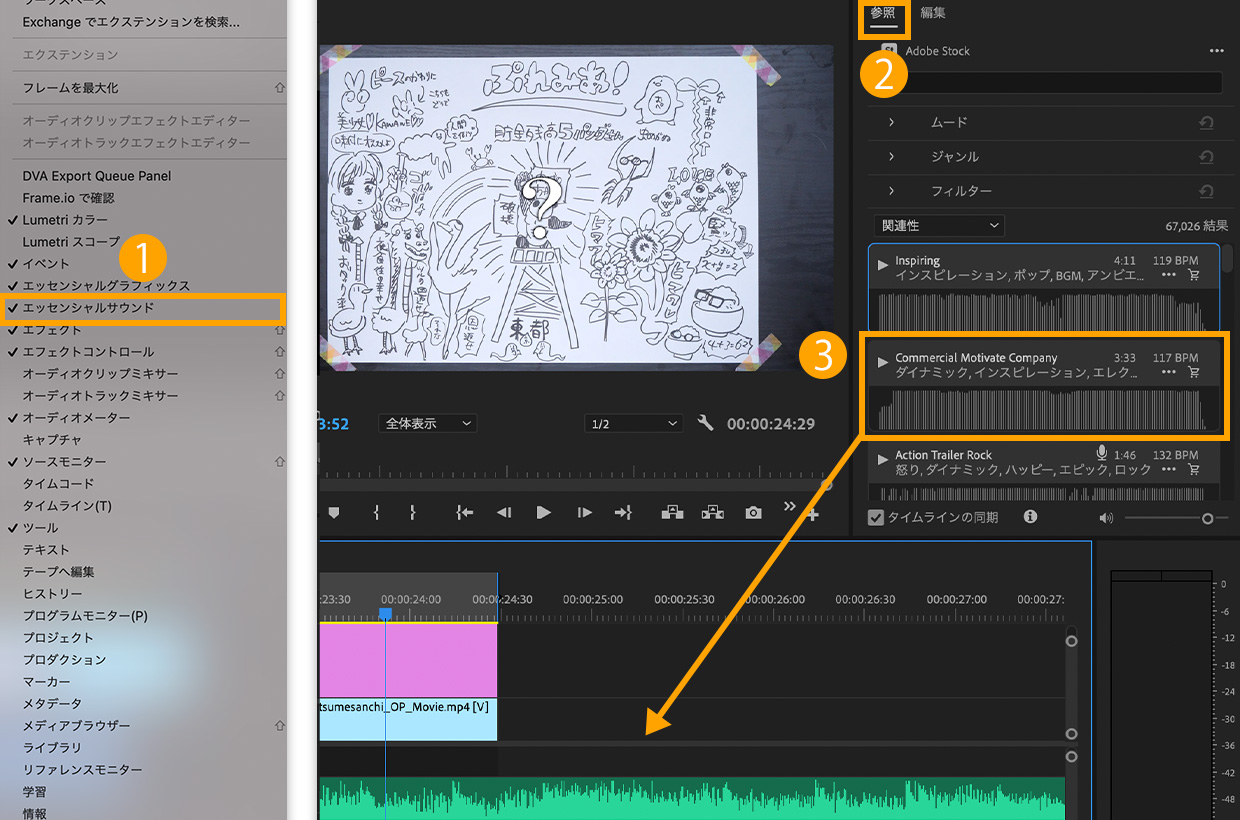Open 関連性 sort order dropdown
Screen dimensions: 1240x820
[939, 226]
